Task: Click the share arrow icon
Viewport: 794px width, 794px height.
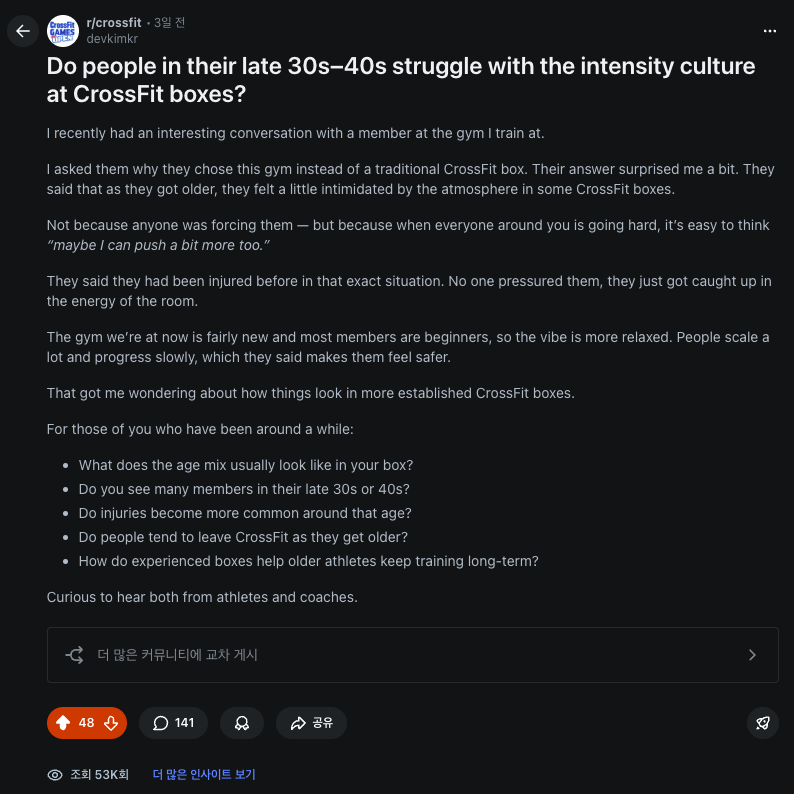Action: pos(297,723)
